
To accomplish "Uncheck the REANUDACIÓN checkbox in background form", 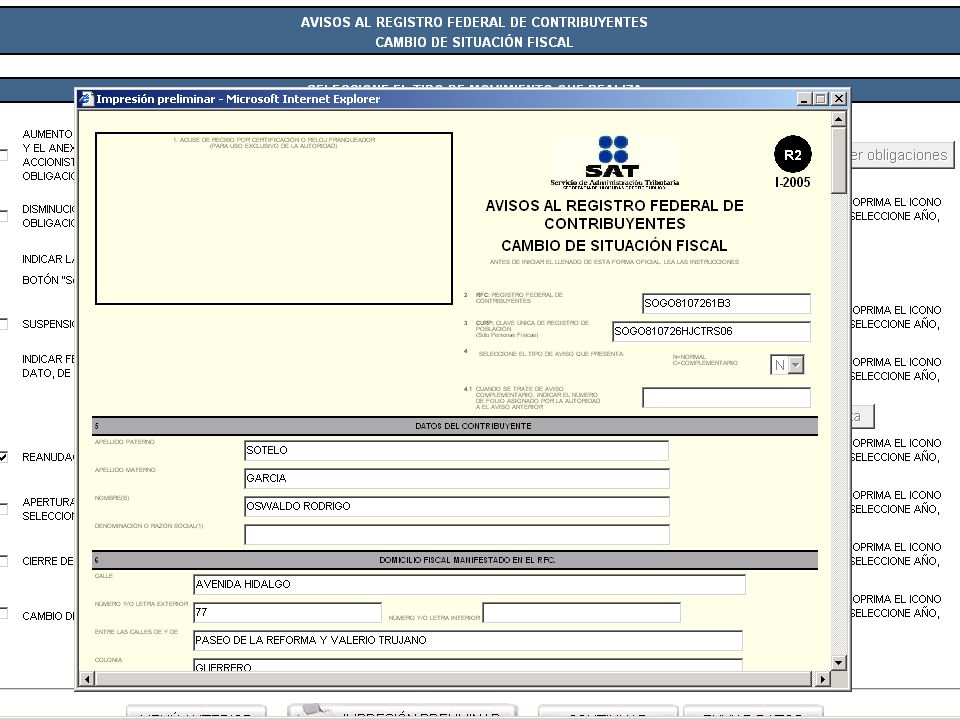I will coord(3,457).
